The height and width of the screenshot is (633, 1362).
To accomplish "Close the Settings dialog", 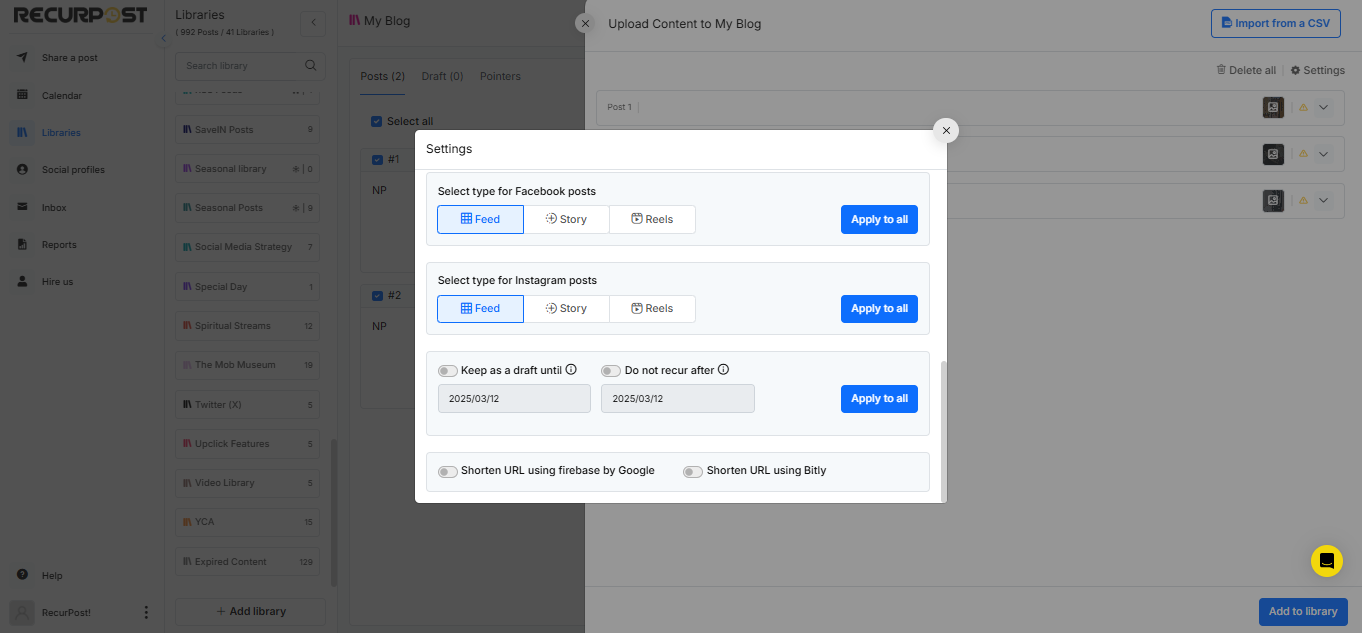I will pyautogui.click(x=946, y=130).
